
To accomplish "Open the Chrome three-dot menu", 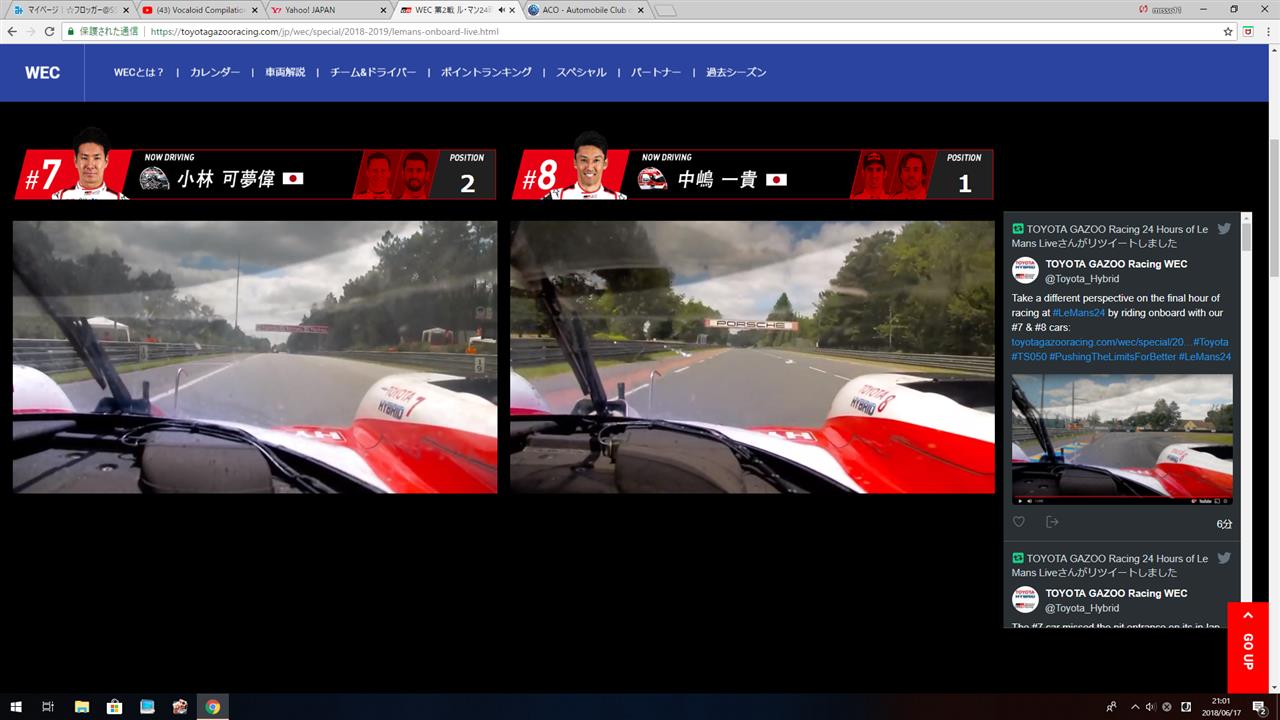I will (x=1268, y=31).
